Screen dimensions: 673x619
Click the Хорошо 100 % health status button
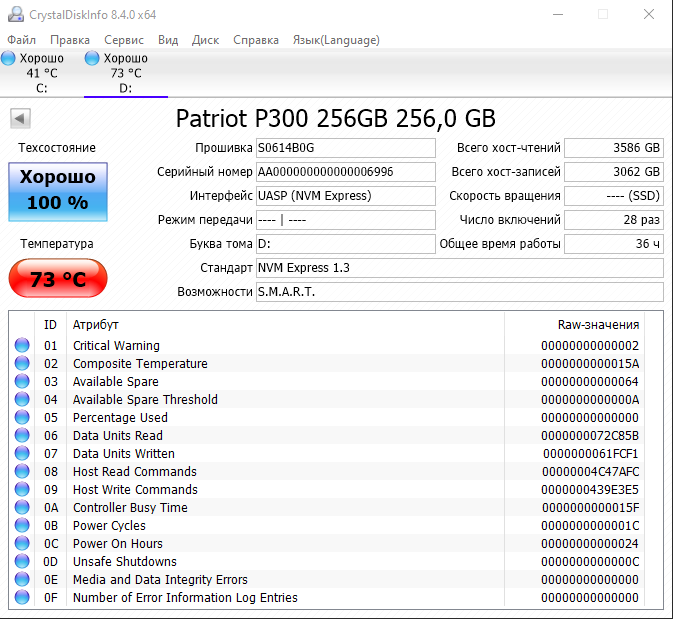tap(57, 190)
